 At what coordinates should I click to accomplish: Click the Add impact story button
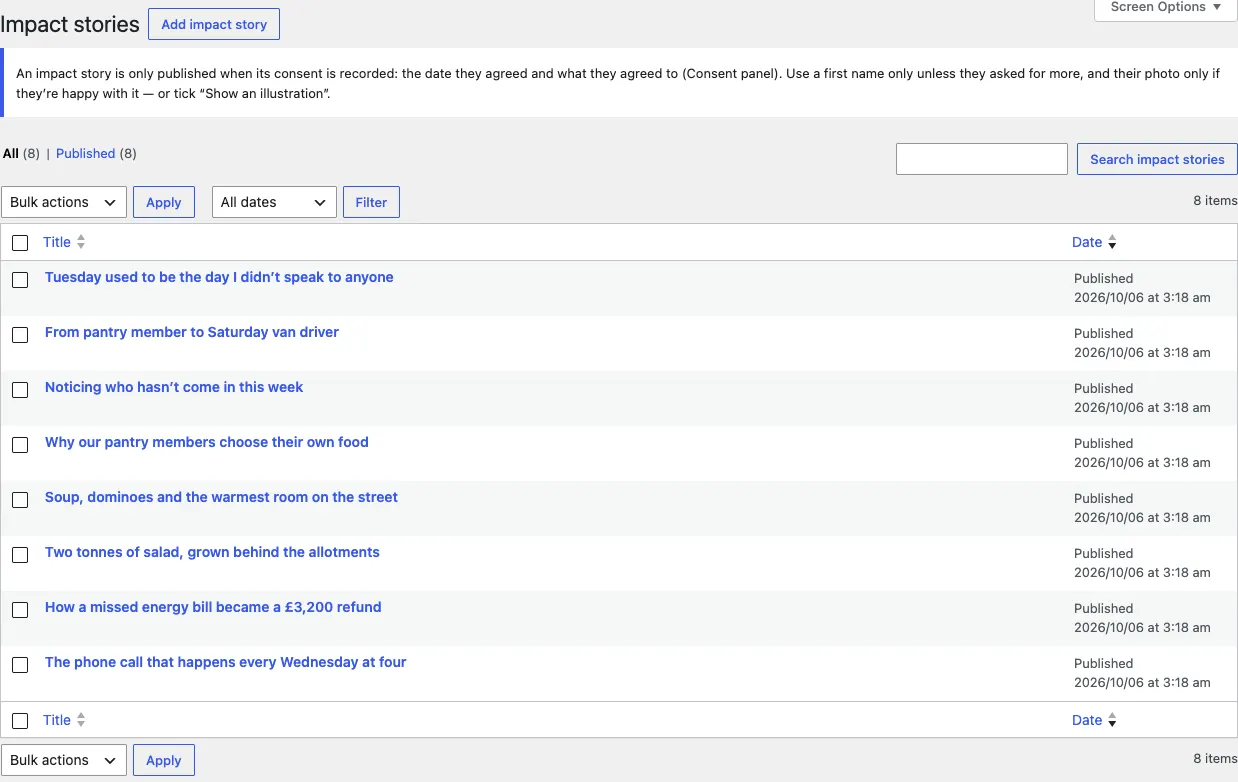(214, 24)
